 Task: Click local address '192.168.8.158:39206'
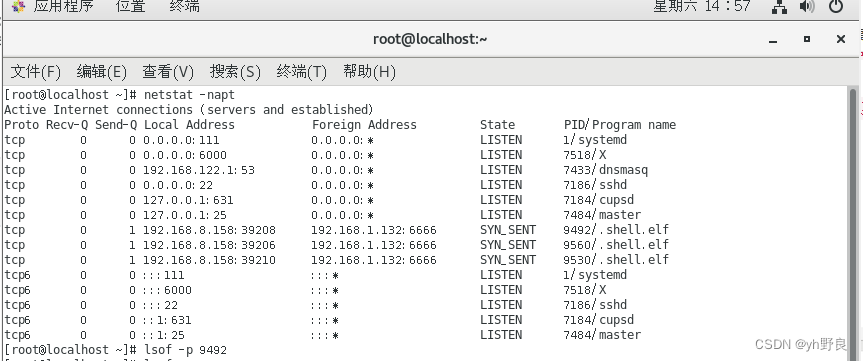pyautogui.click(x=210, y=245)
